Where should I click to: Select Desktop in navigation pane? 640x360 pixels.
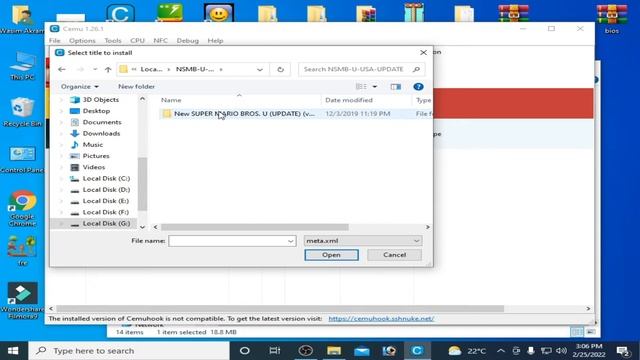(96, 111)
